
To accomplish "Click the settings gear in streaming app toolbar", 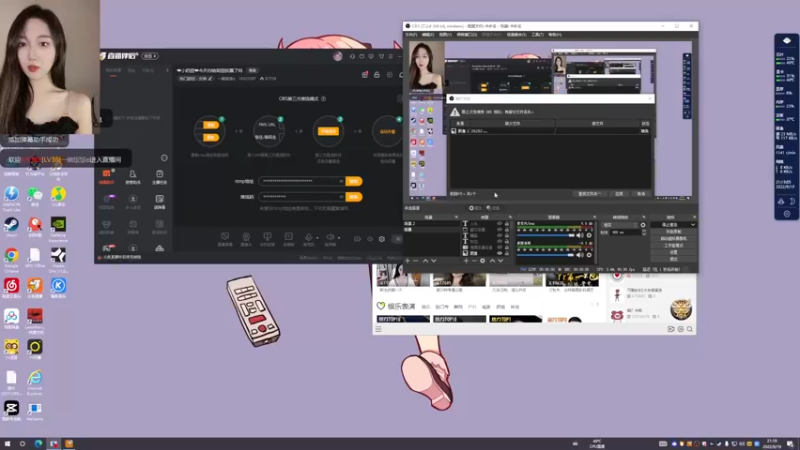I will (x=382, y=239).
